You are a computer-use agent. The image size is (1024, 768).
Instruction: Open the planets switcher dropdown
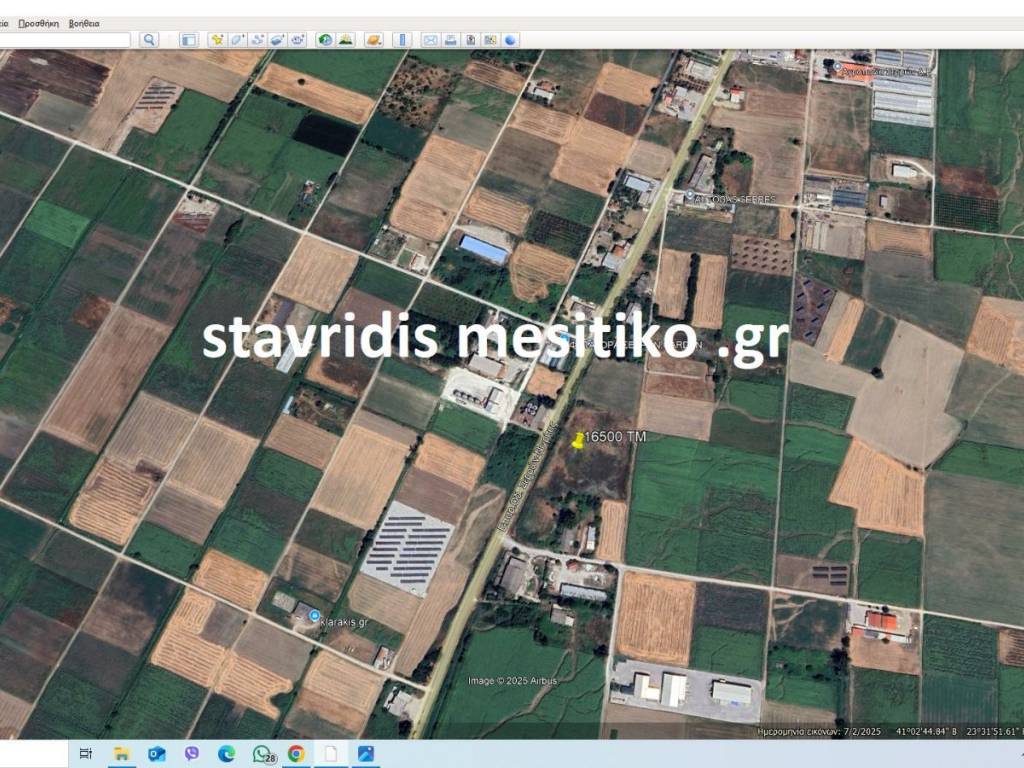tap(373, 40)
